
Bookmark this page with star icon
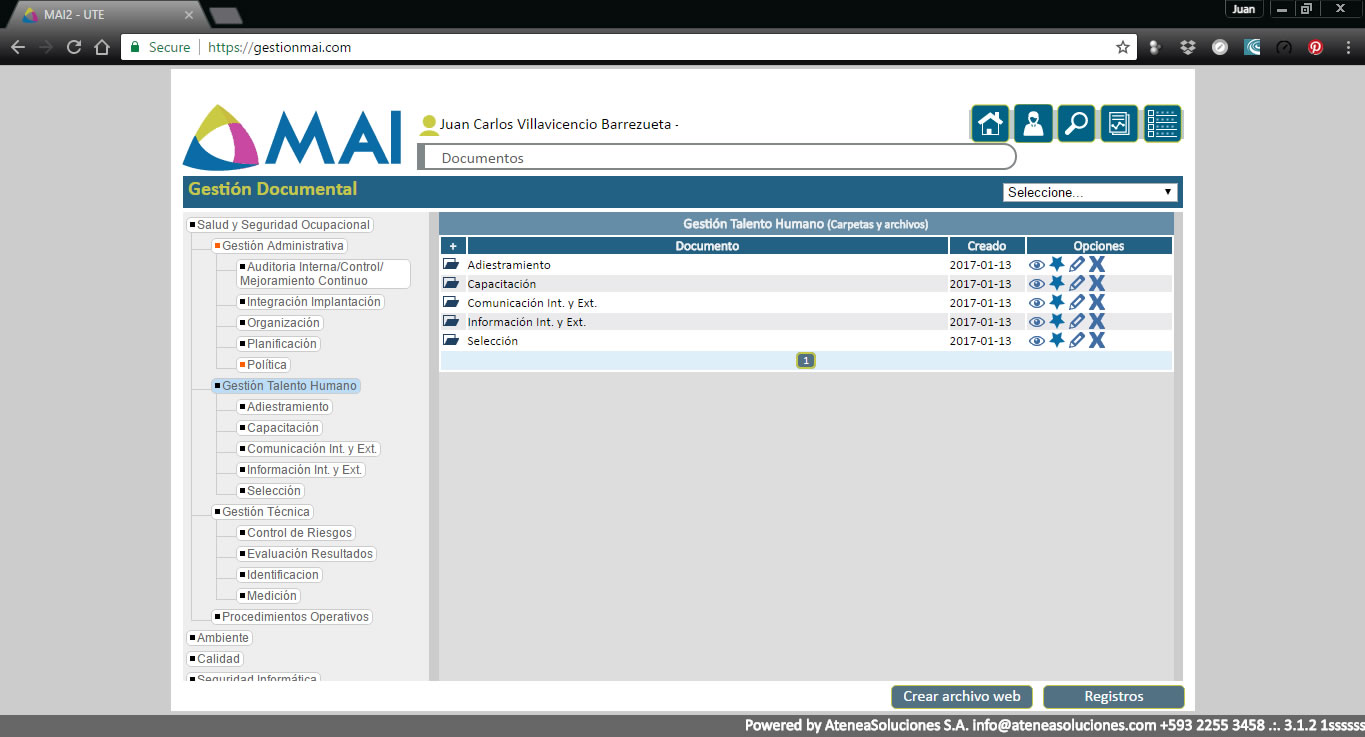tap(1122, 47)
